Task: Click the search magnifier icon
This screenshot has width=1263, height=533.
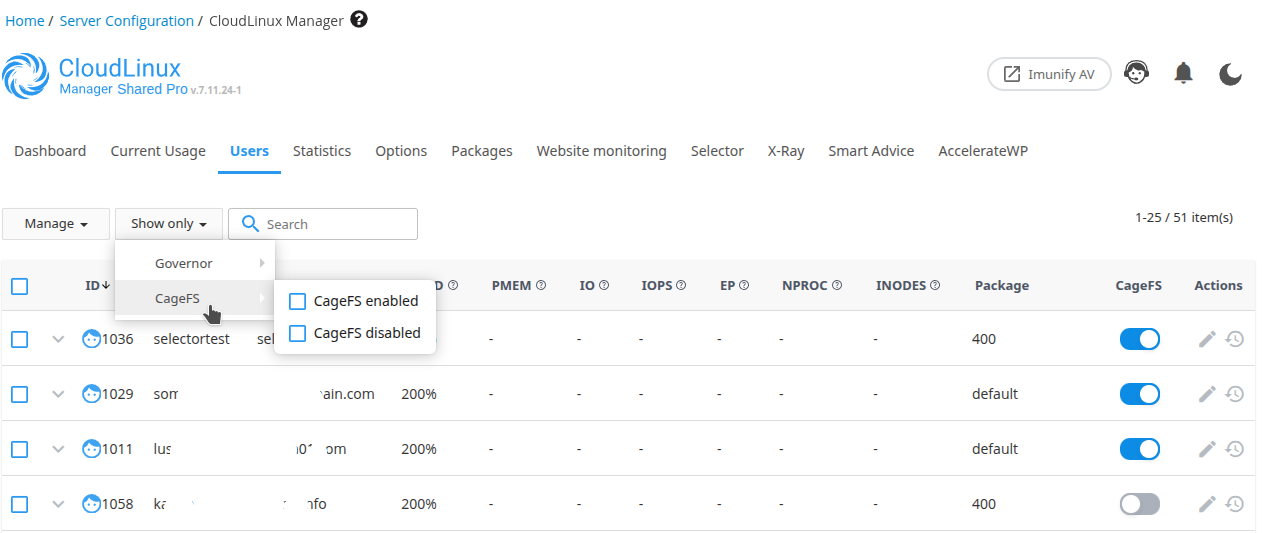Action: [x=251, y=224]
